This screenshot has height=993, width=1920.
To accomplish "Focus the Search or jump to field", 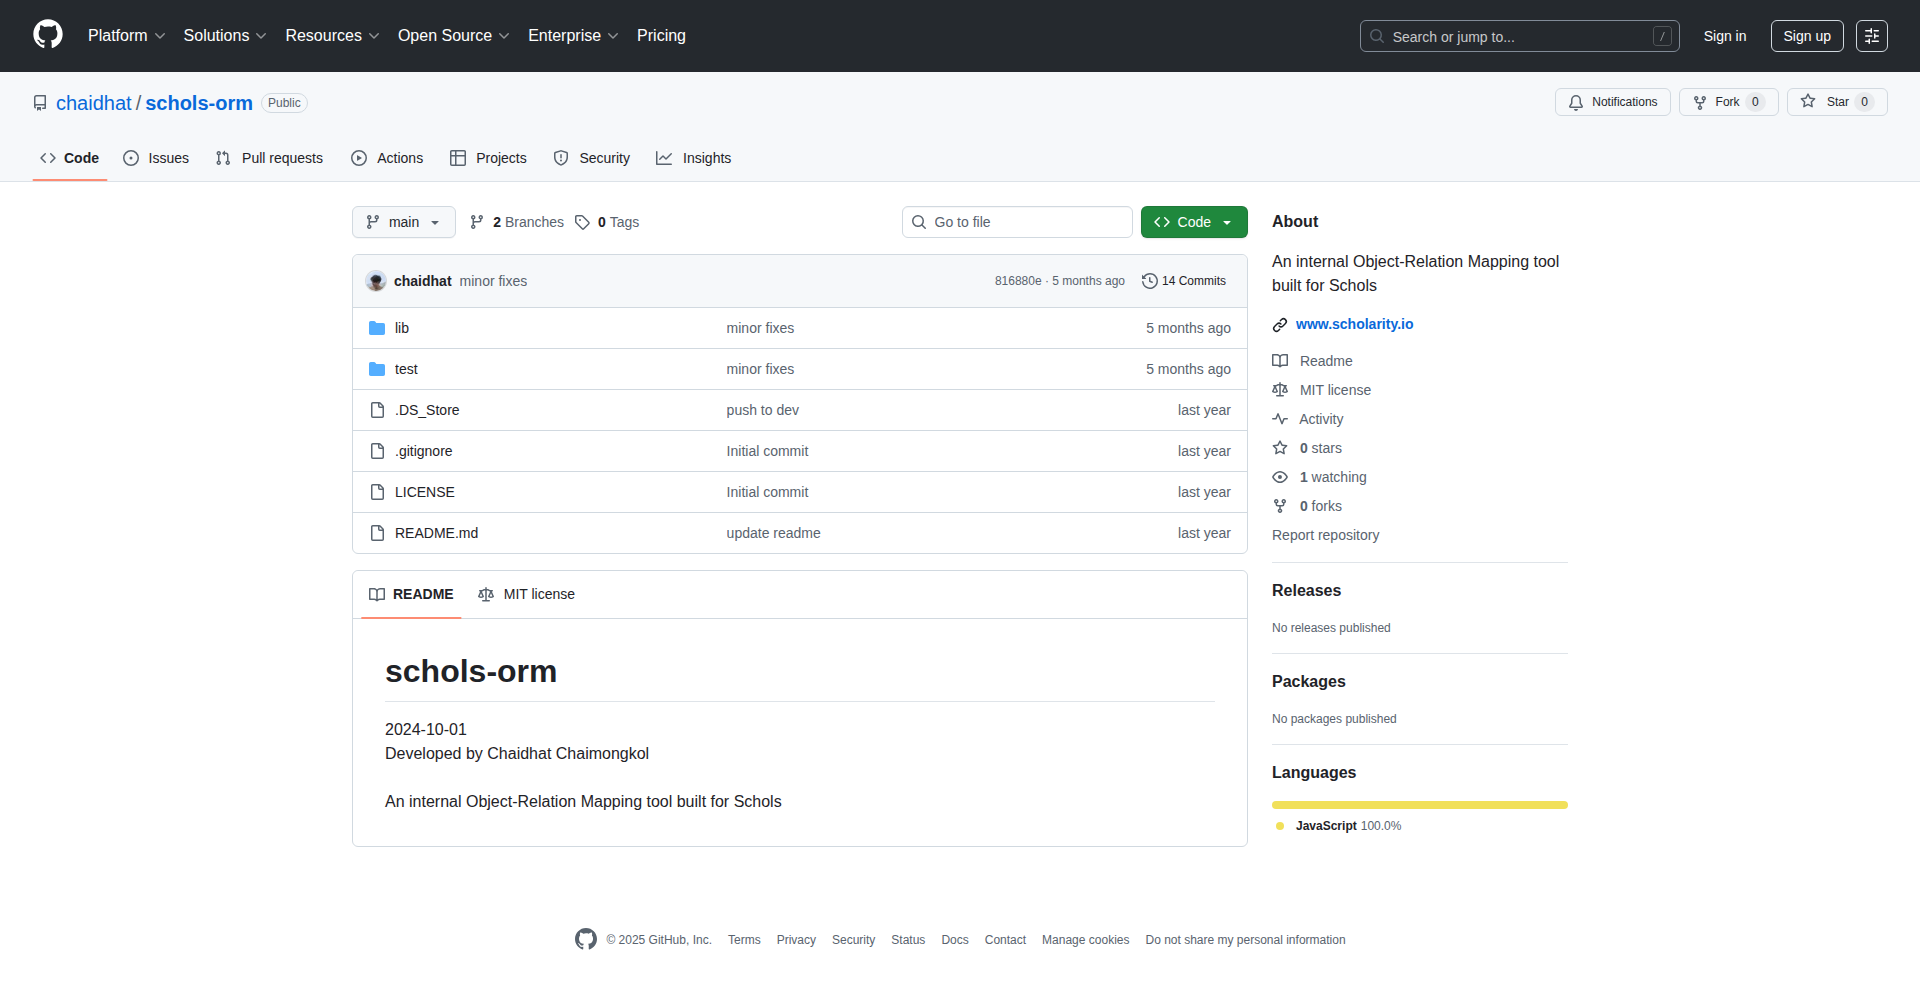I will pyautogui.click(x=1519, y=36).
